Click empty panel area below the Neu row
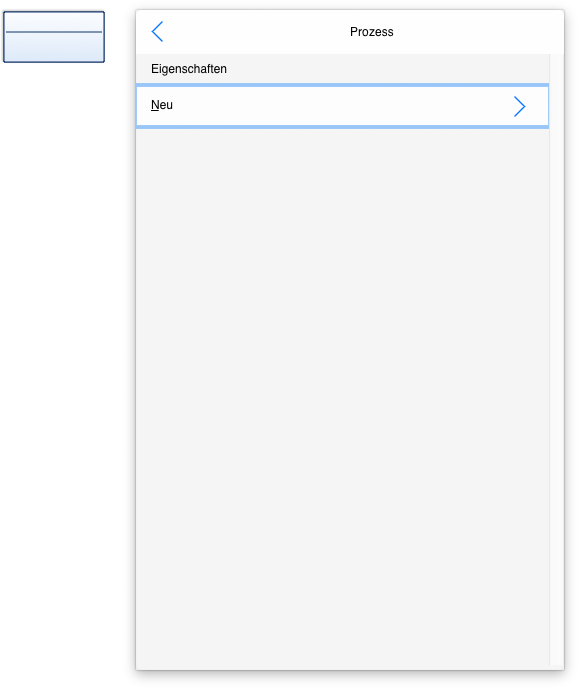Screen dimensions: 579x688 click(x=342, y=395)
